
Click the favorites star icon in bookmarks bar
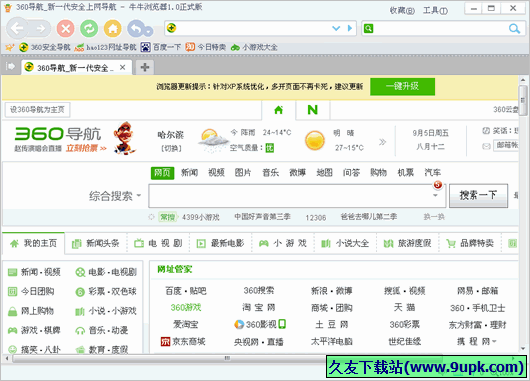coord(9,47)
